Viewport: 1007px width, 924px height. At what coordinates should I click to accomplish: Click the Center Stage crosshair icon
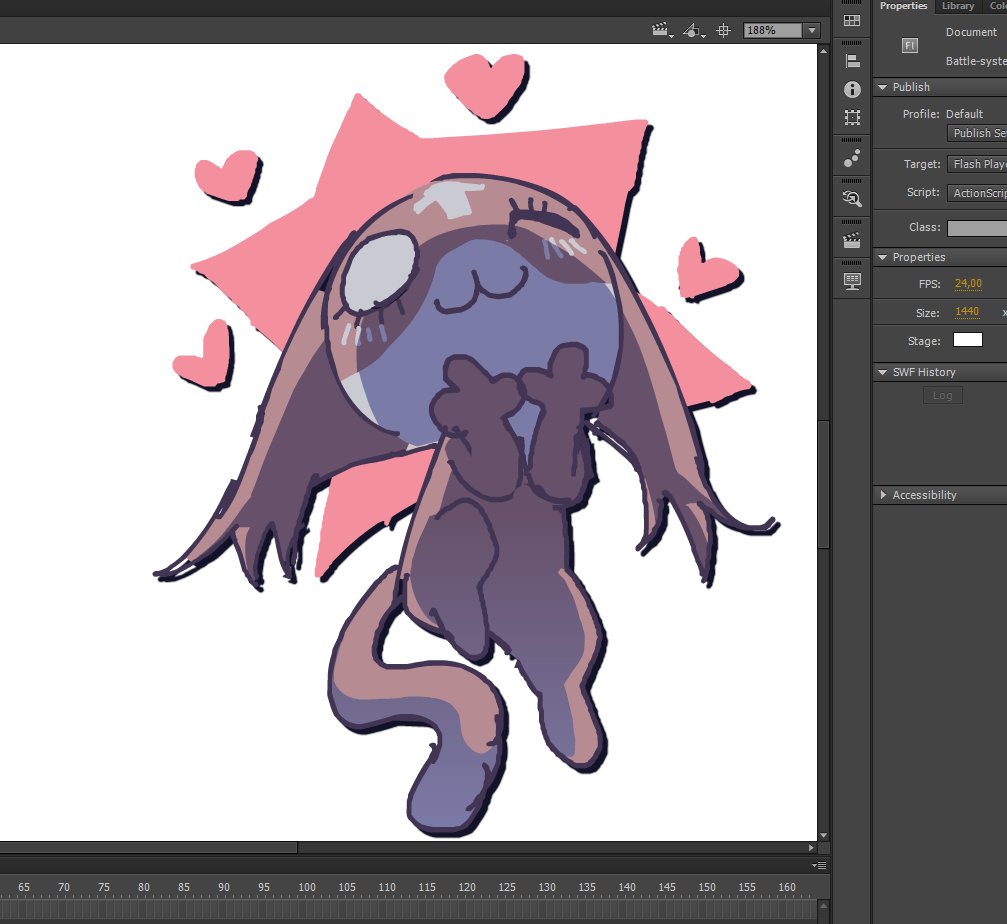[724, 30]
